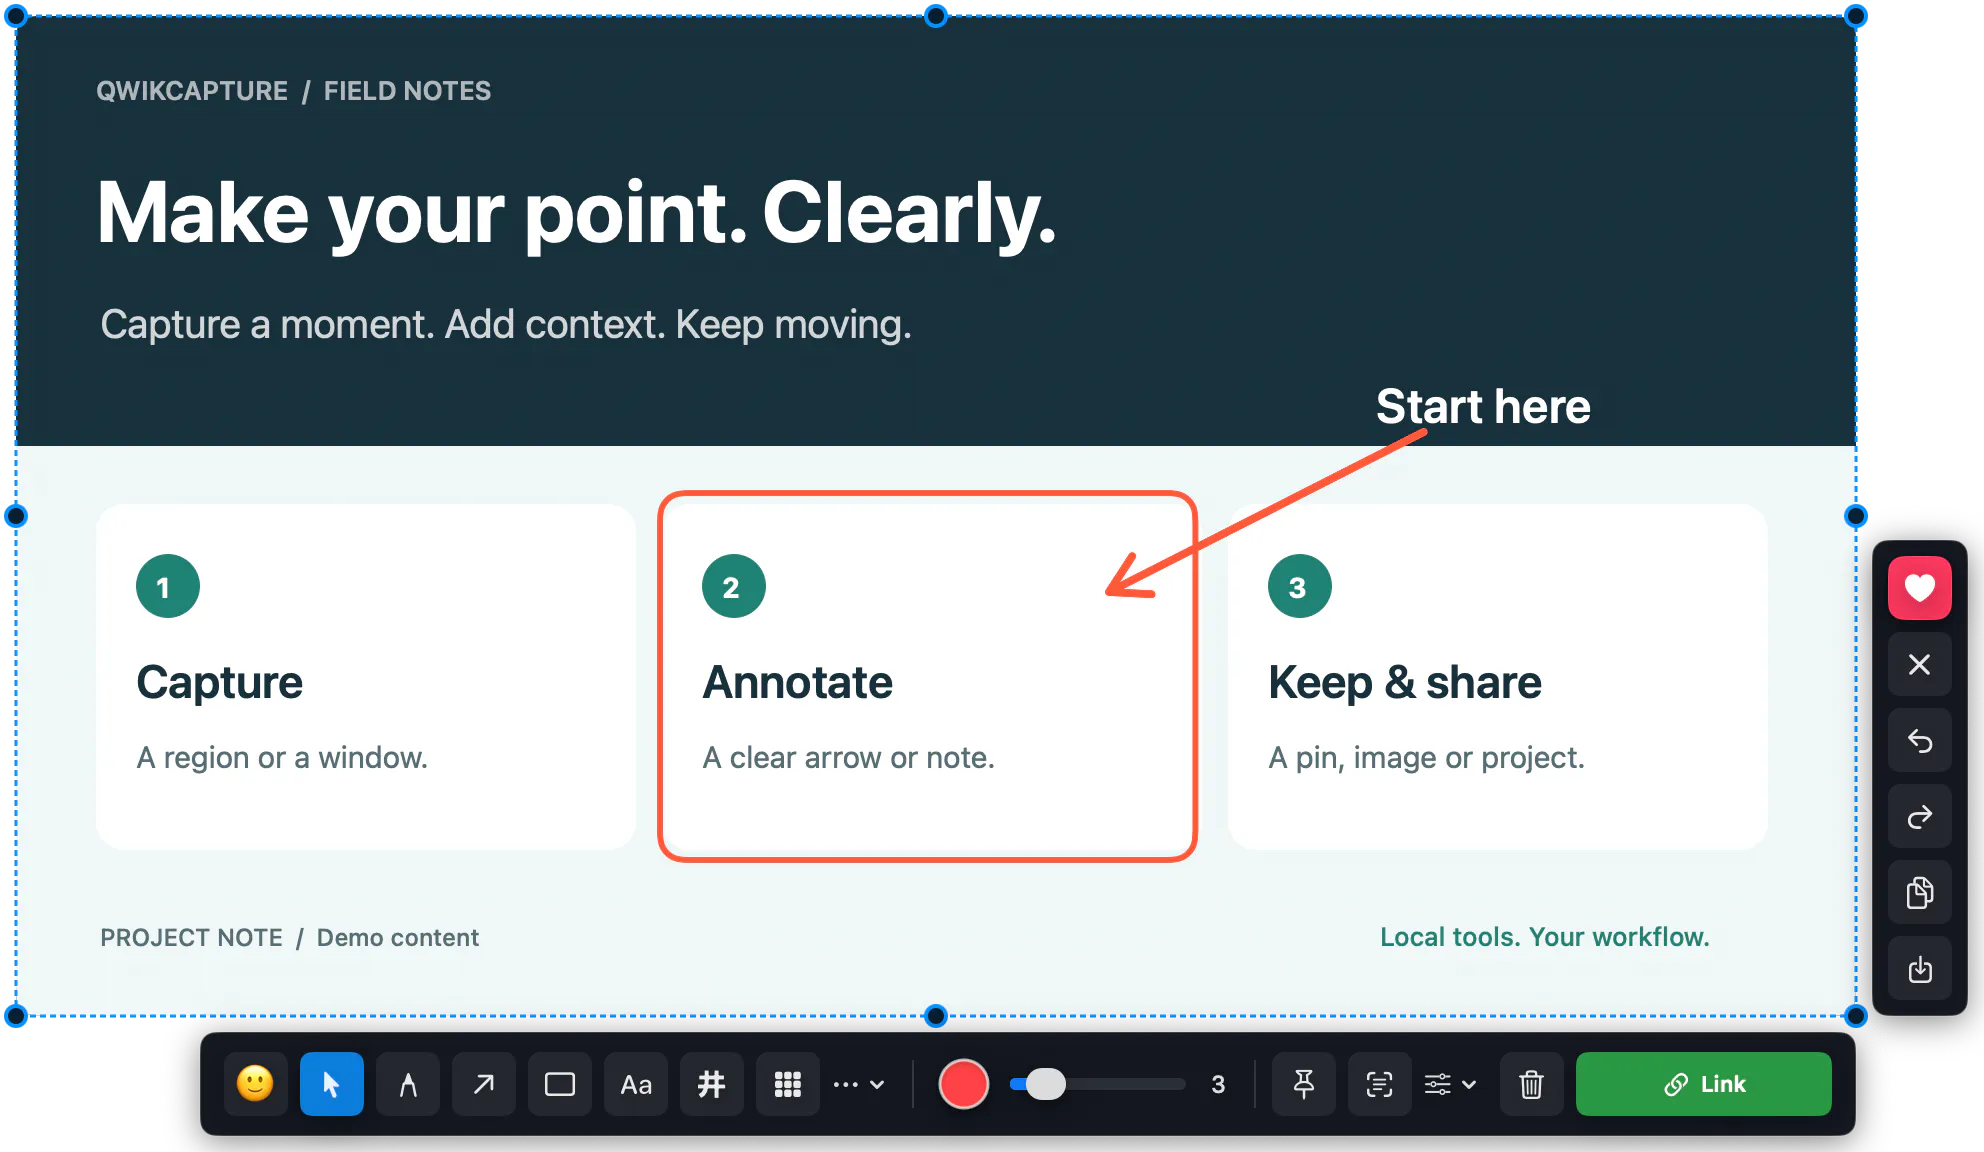
Task: Select the hash counter tool
Action: pyautogui.click(x=711, y=1084)
